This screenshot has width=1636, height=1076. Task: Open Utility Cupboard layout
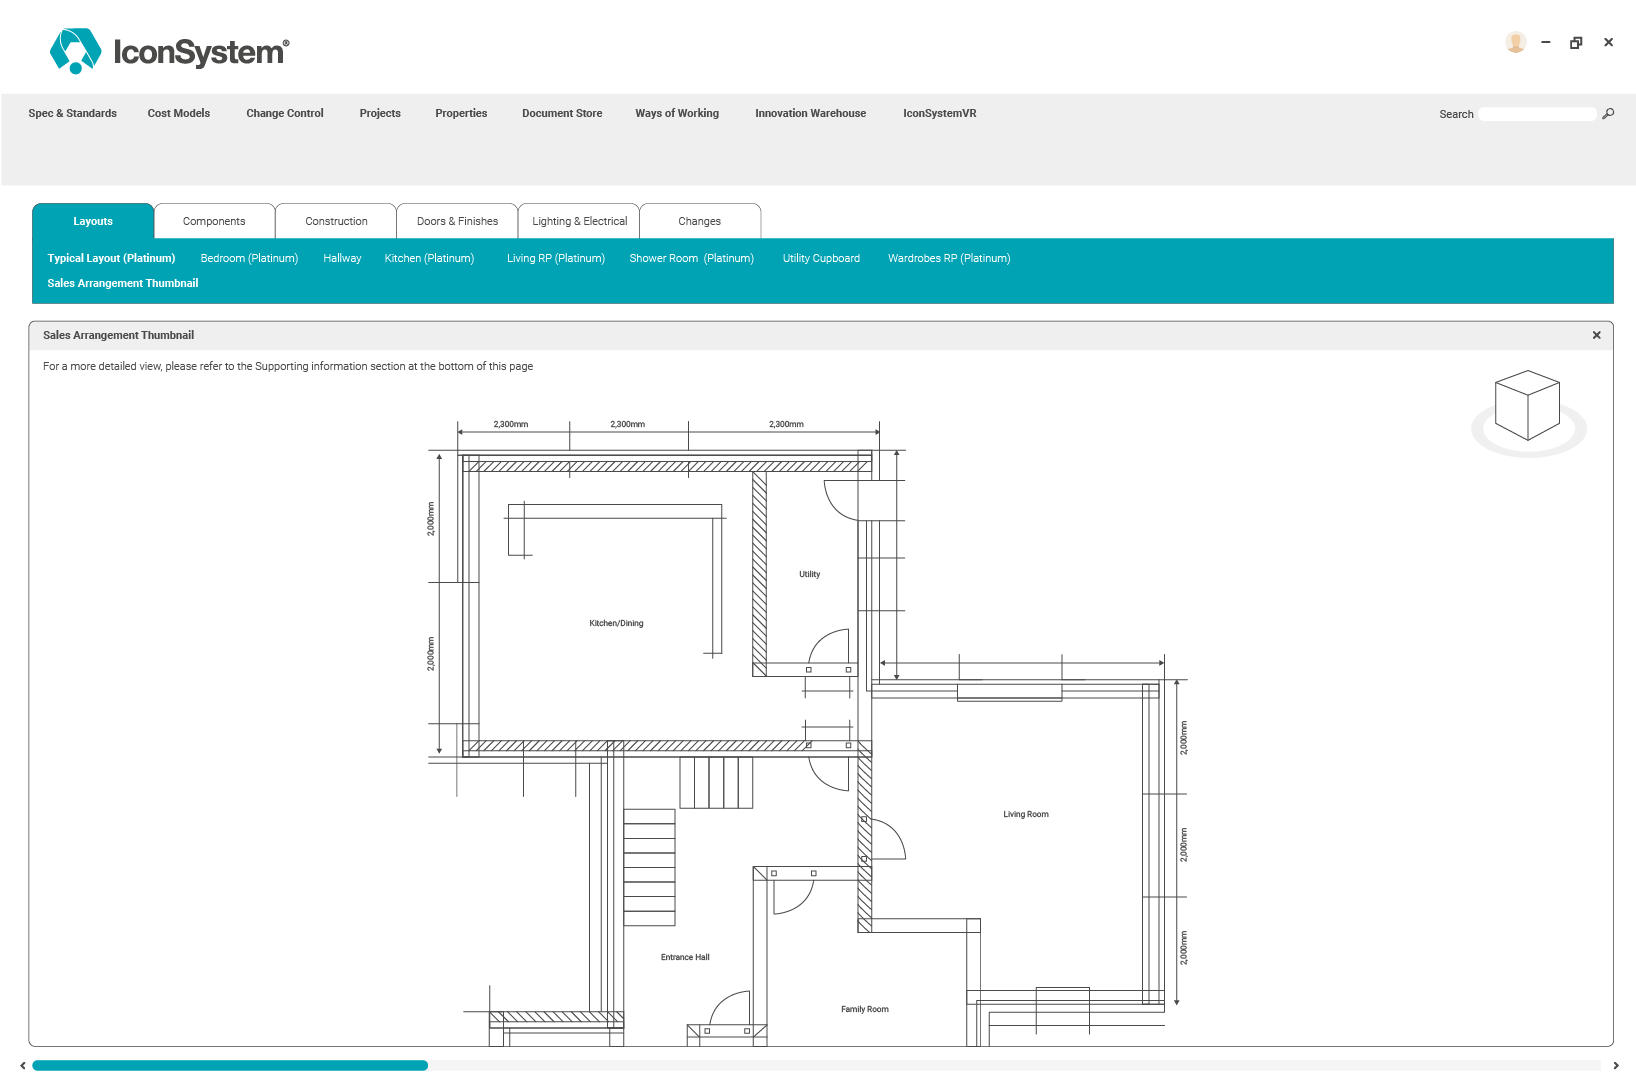tap(821, 258)
